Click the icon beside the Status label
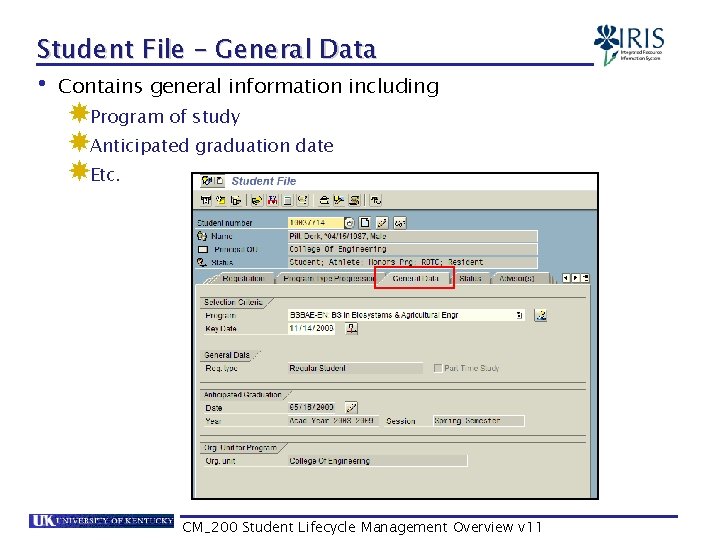Viewport: 720px width, 540px height. click(202, 262)
